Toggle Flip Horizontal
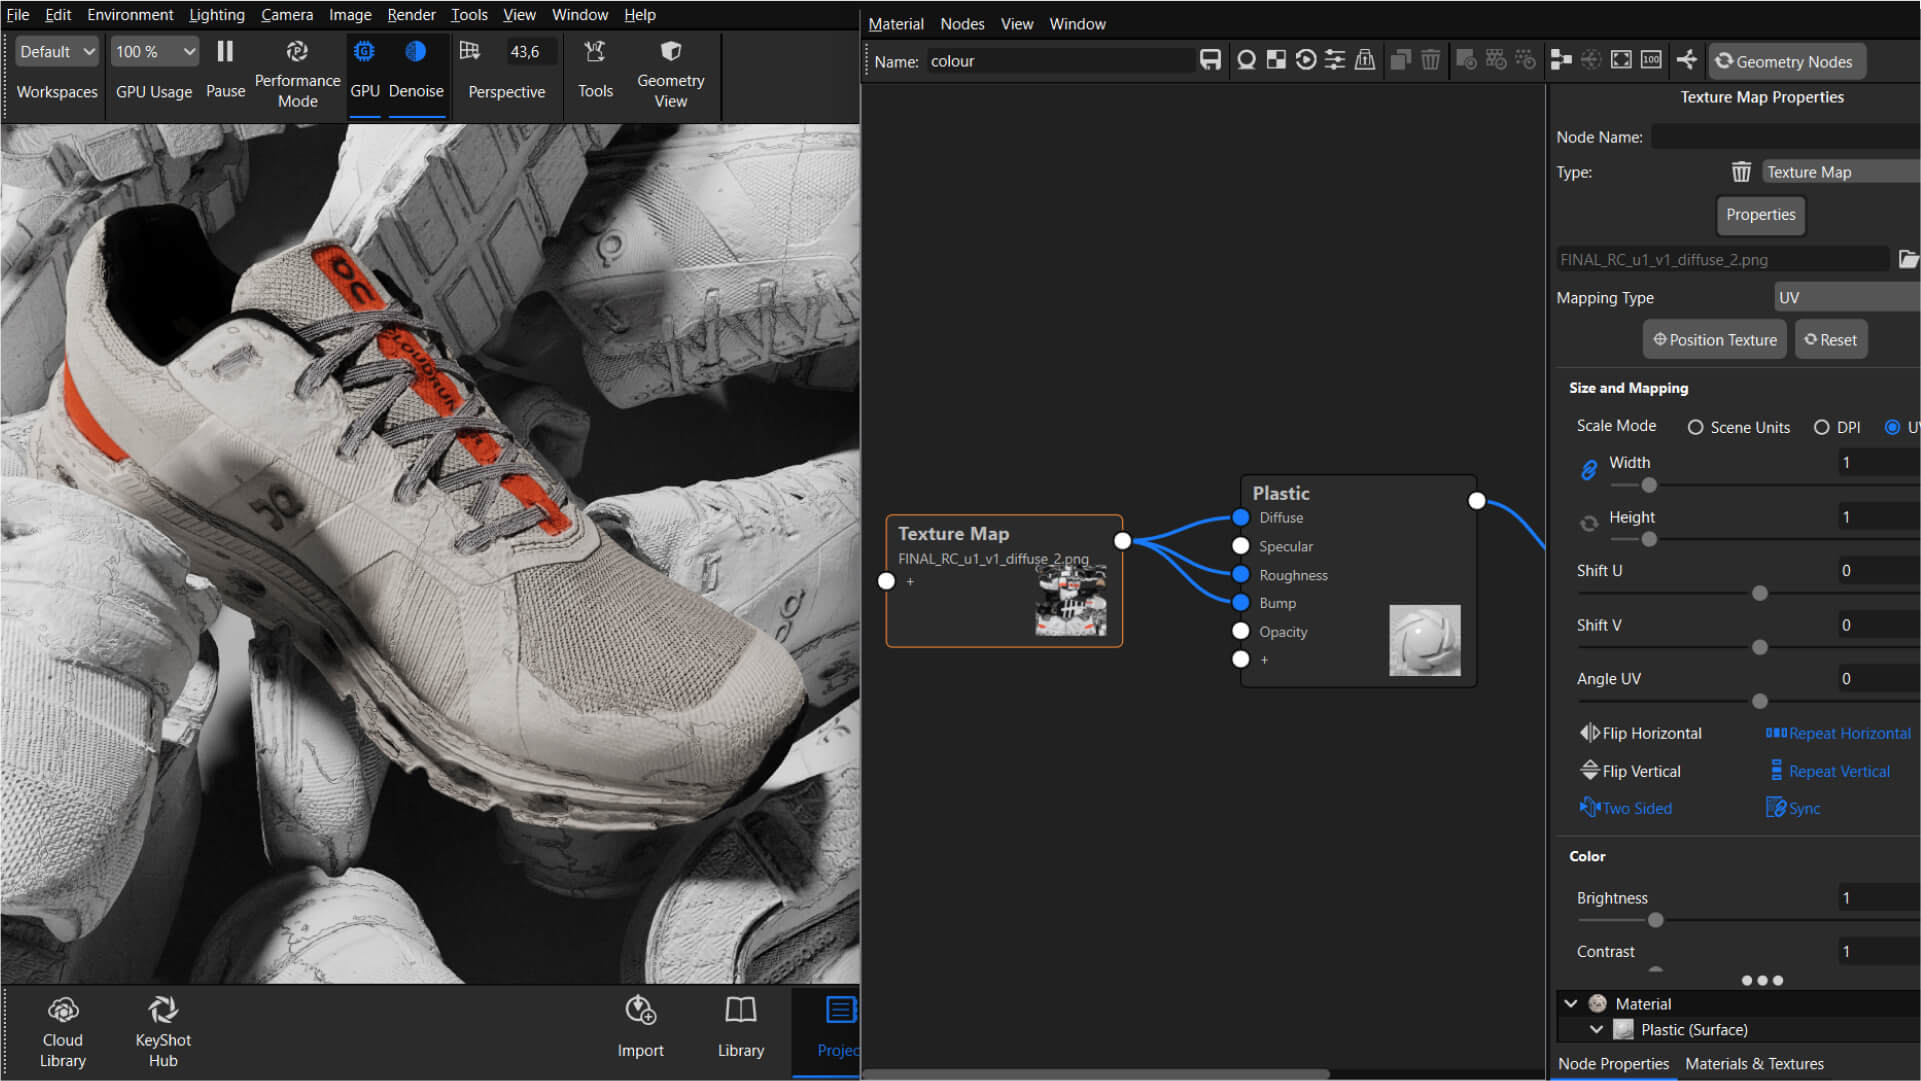The height and width of the screenshot is (1081, 1921). 1640,733
